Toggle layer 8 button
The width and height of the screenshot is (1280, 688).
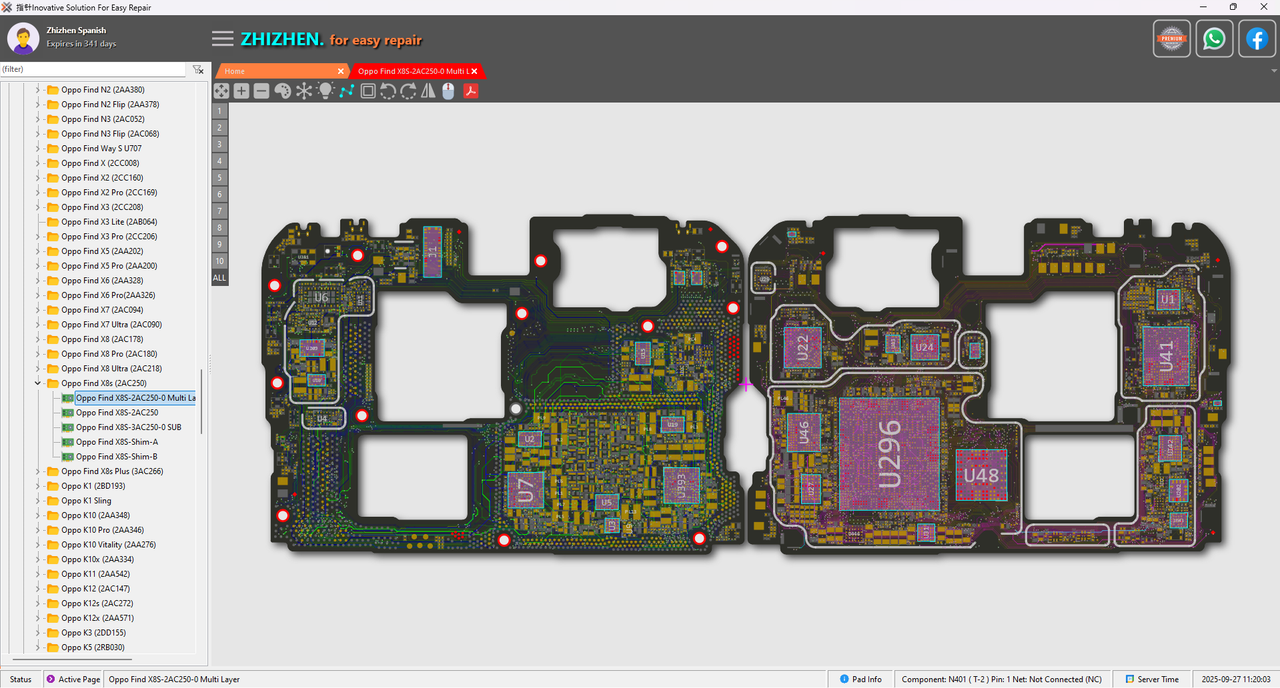tap(220, 227)
